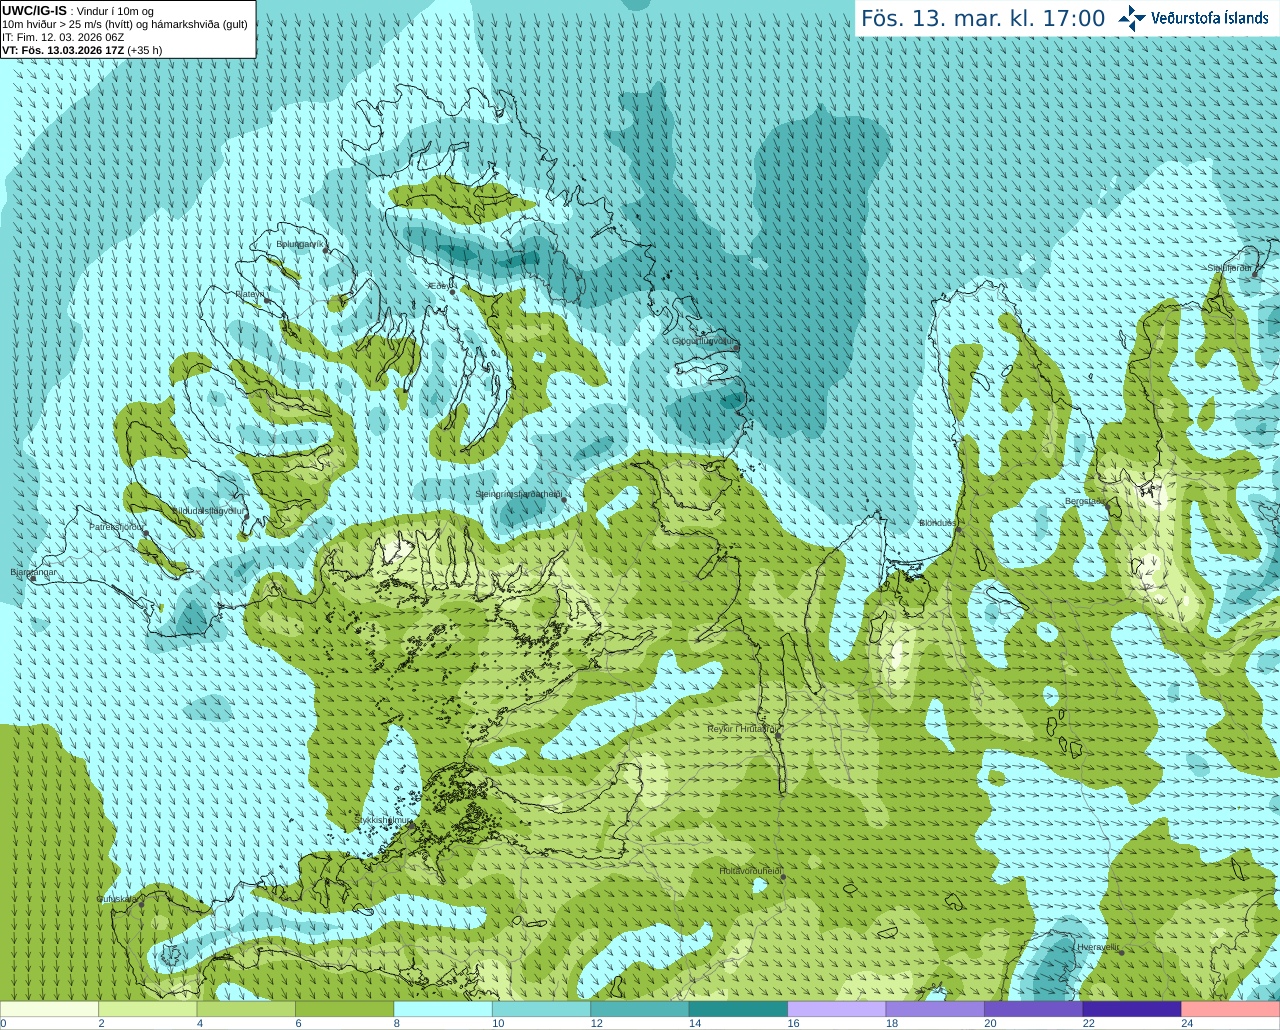Click the legend value '12'
The height and width of the screenshot is (1030, 1280).
pos(597,1023)
